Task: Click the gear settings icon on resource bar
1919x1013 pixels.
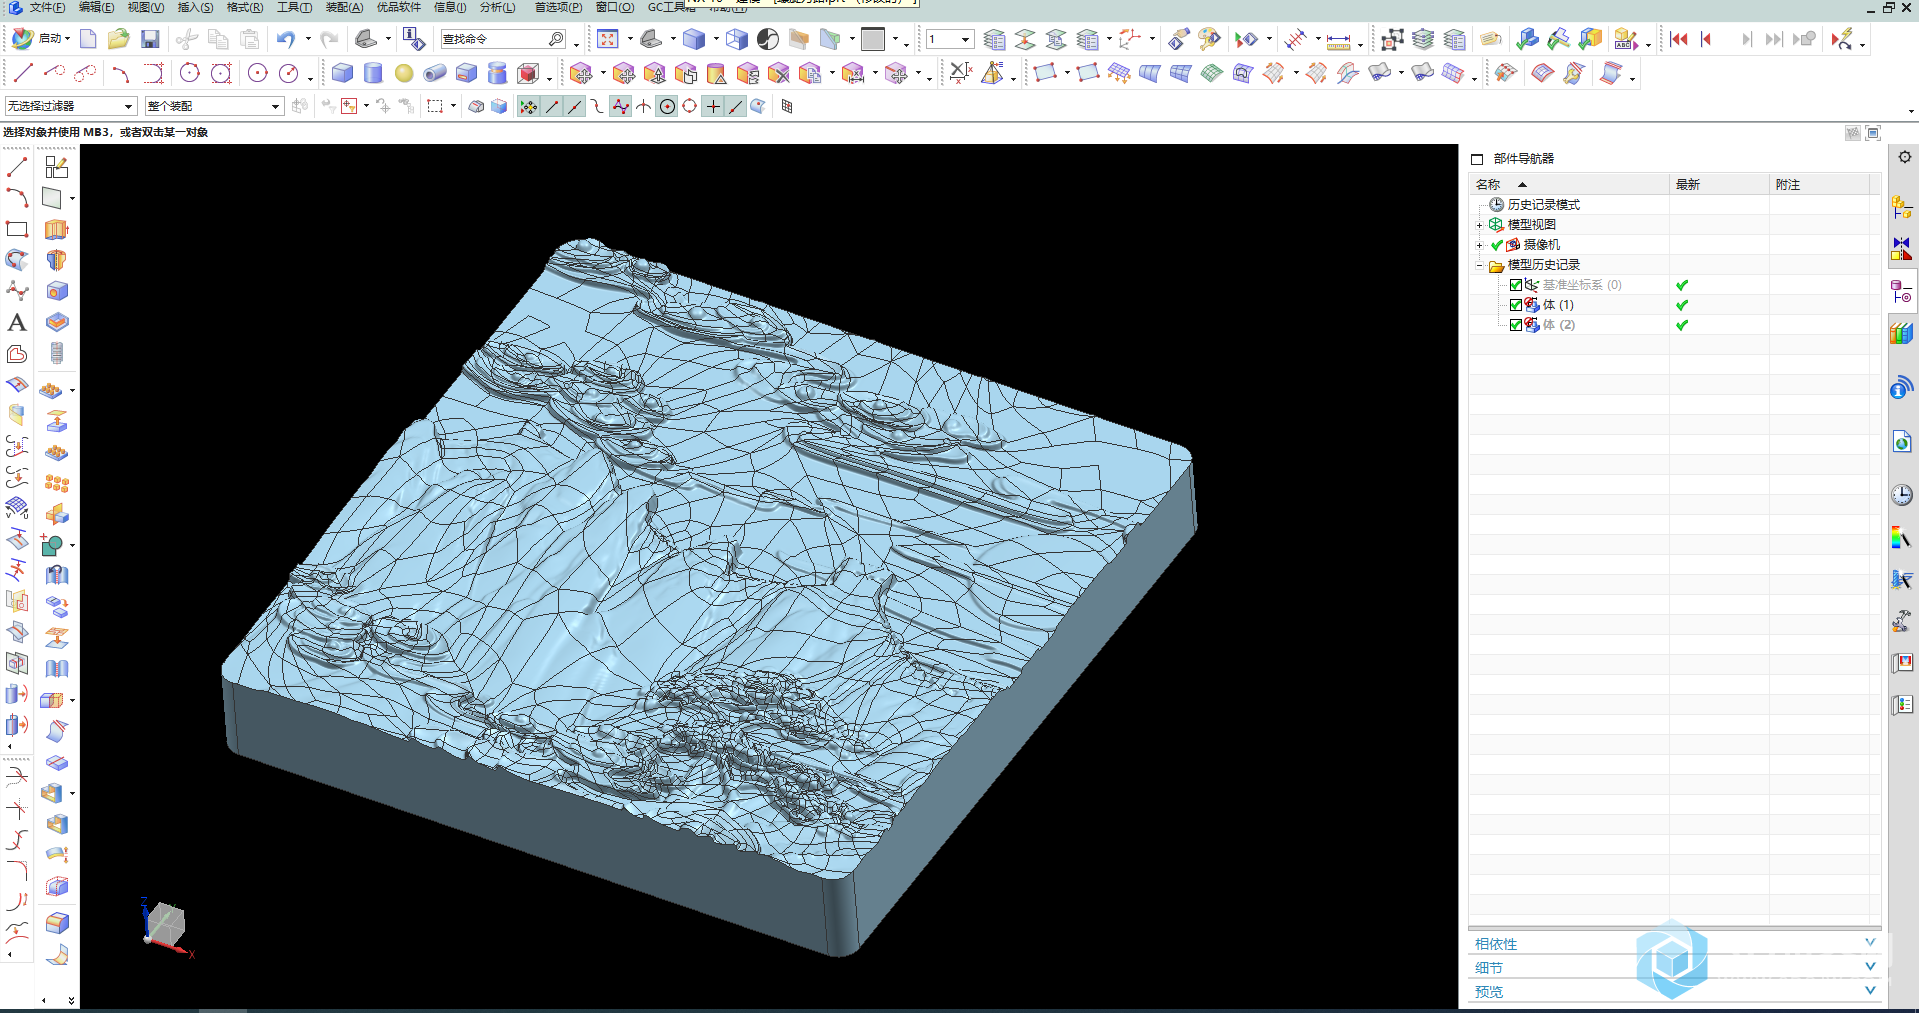Action: (1904, 157)
